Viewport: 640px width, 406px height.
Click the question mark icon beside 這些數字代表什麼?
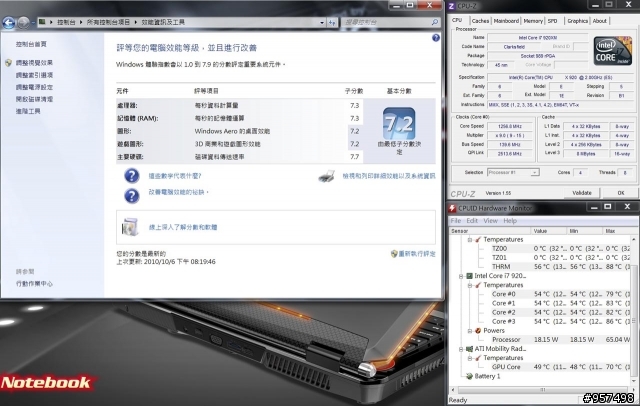click(132, 176)
